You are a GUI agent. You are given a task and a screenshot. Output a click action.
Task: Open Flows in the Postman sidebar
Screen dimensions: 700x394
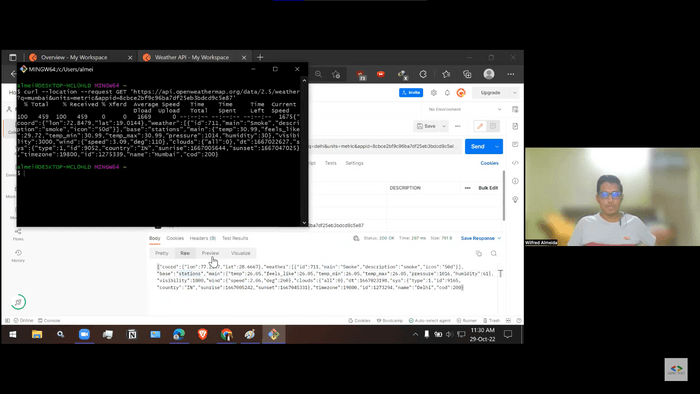pyautogui.click(x=18, y=234)
